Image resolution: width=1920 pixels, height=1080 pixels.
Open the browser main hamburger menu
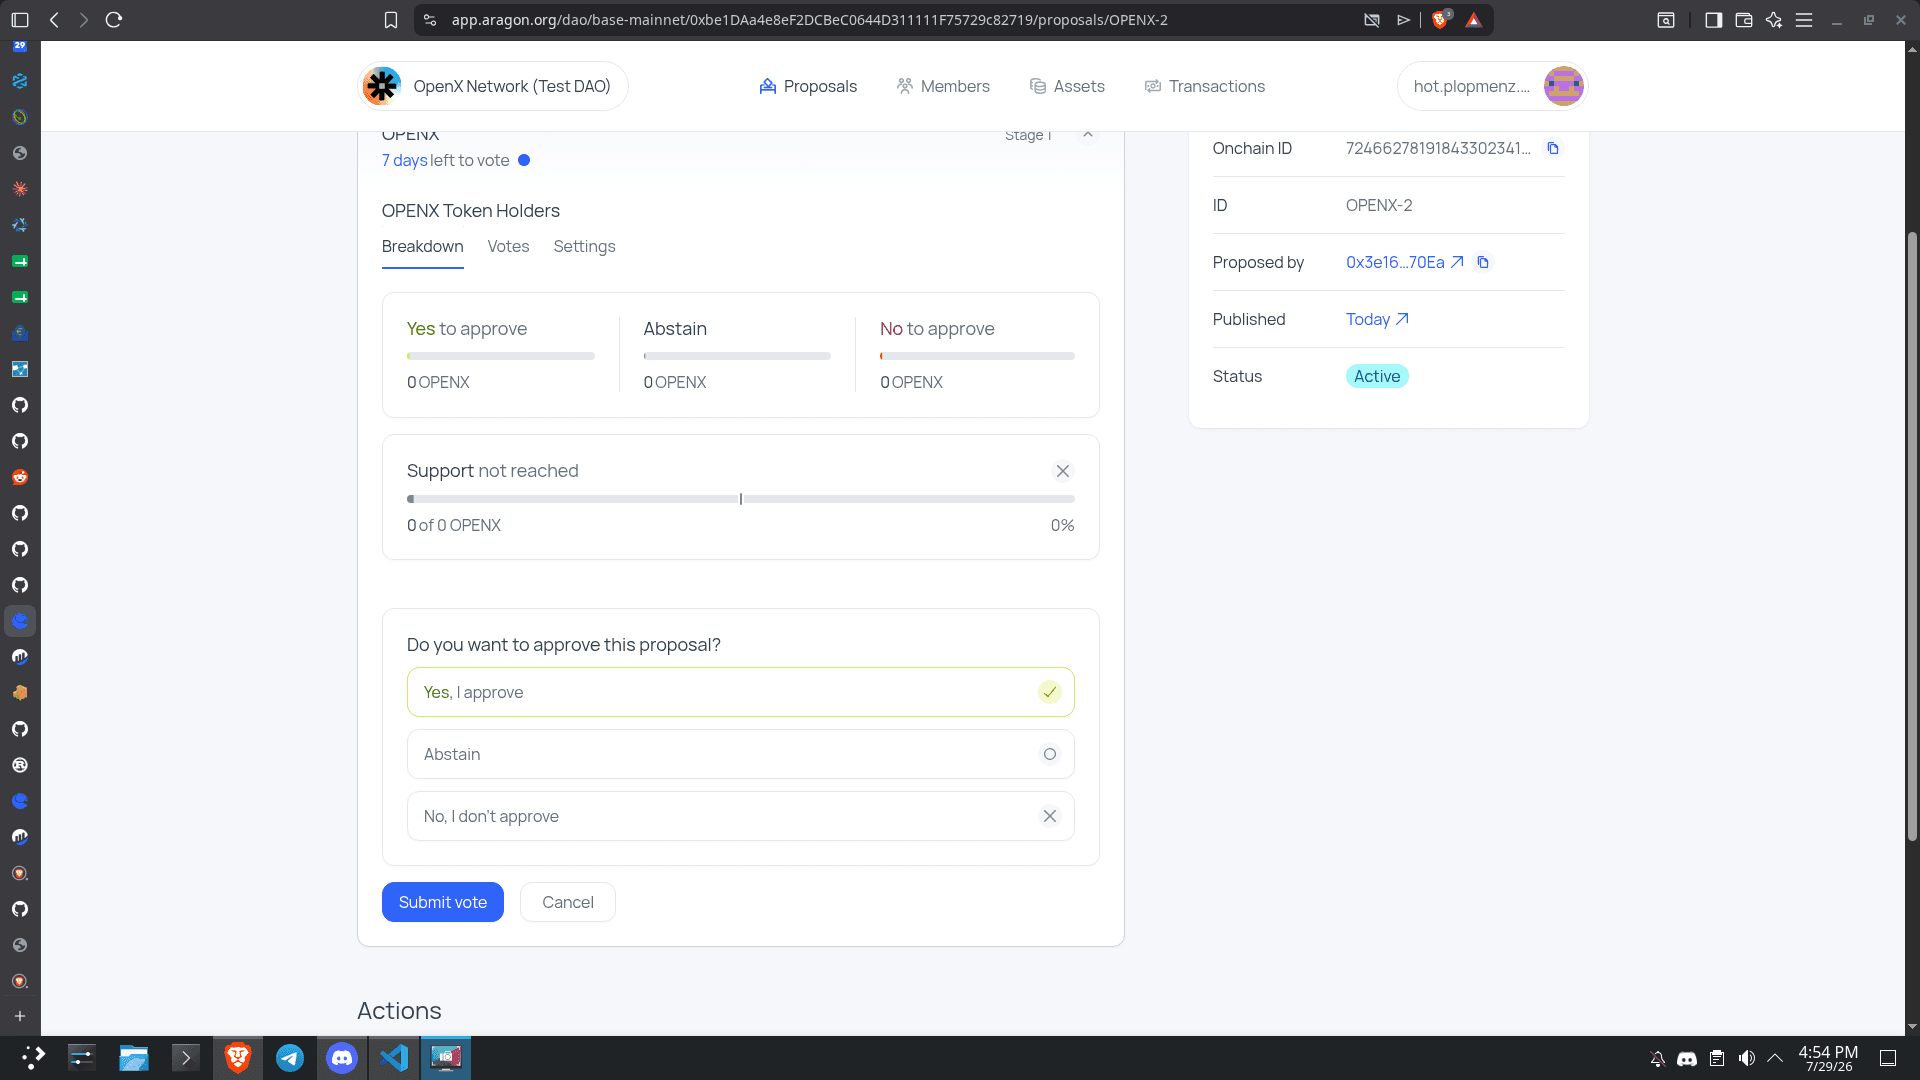pos(1804,20)
